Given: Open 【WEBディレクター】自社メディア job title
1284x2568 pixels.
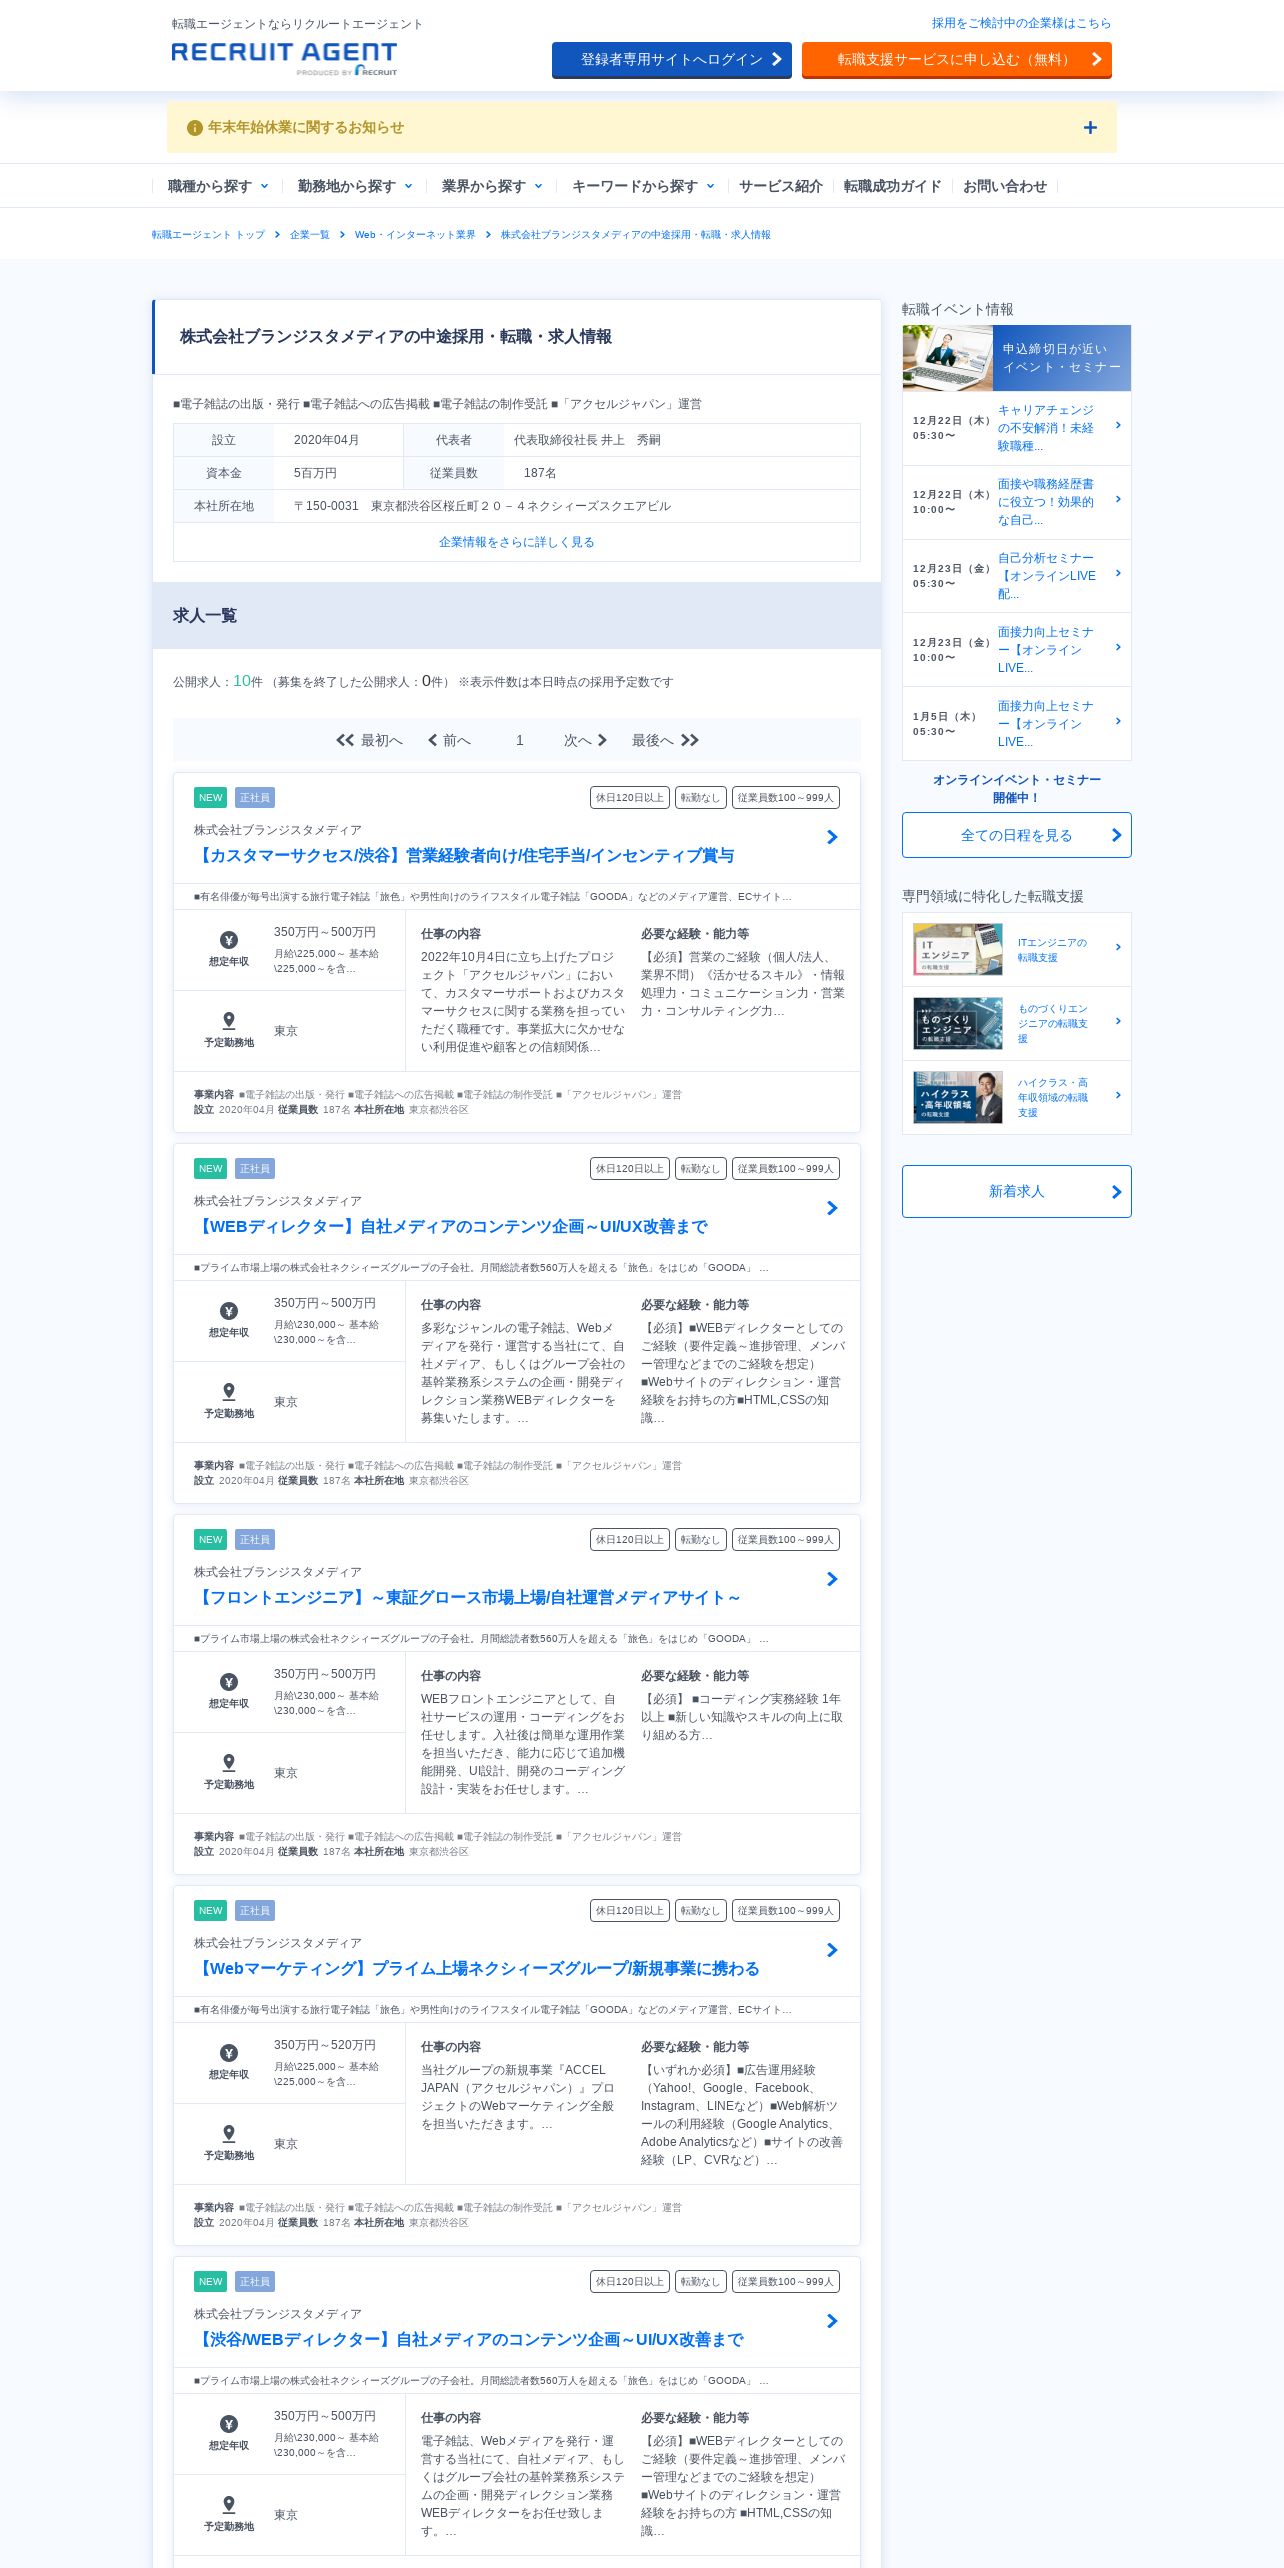Looking at the screenshot, I should (451, 1227).
